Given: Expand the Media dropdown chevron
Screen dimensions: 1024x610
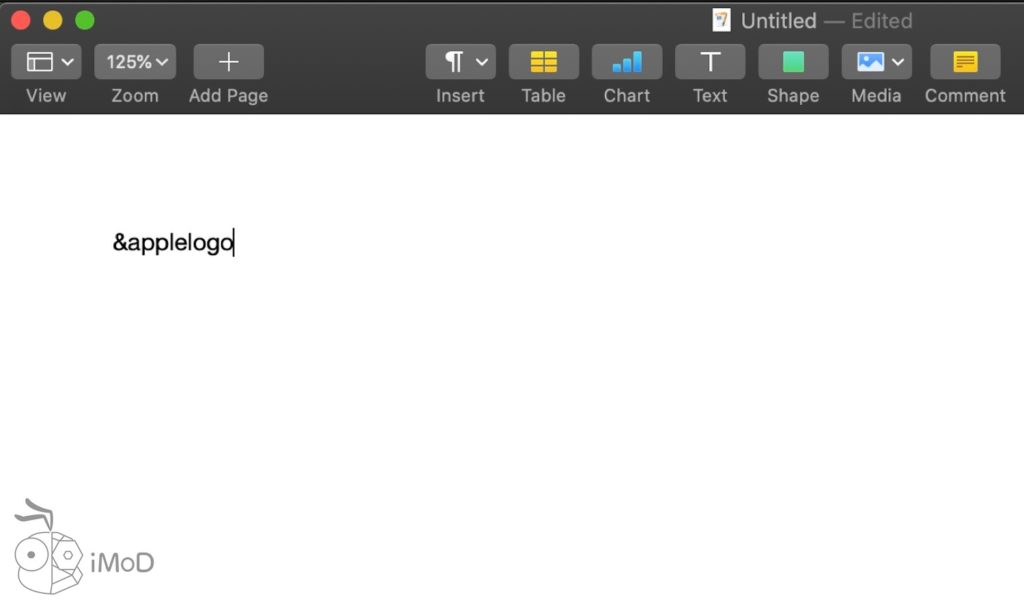Looking at the screenshot, I should pos(898,62).
